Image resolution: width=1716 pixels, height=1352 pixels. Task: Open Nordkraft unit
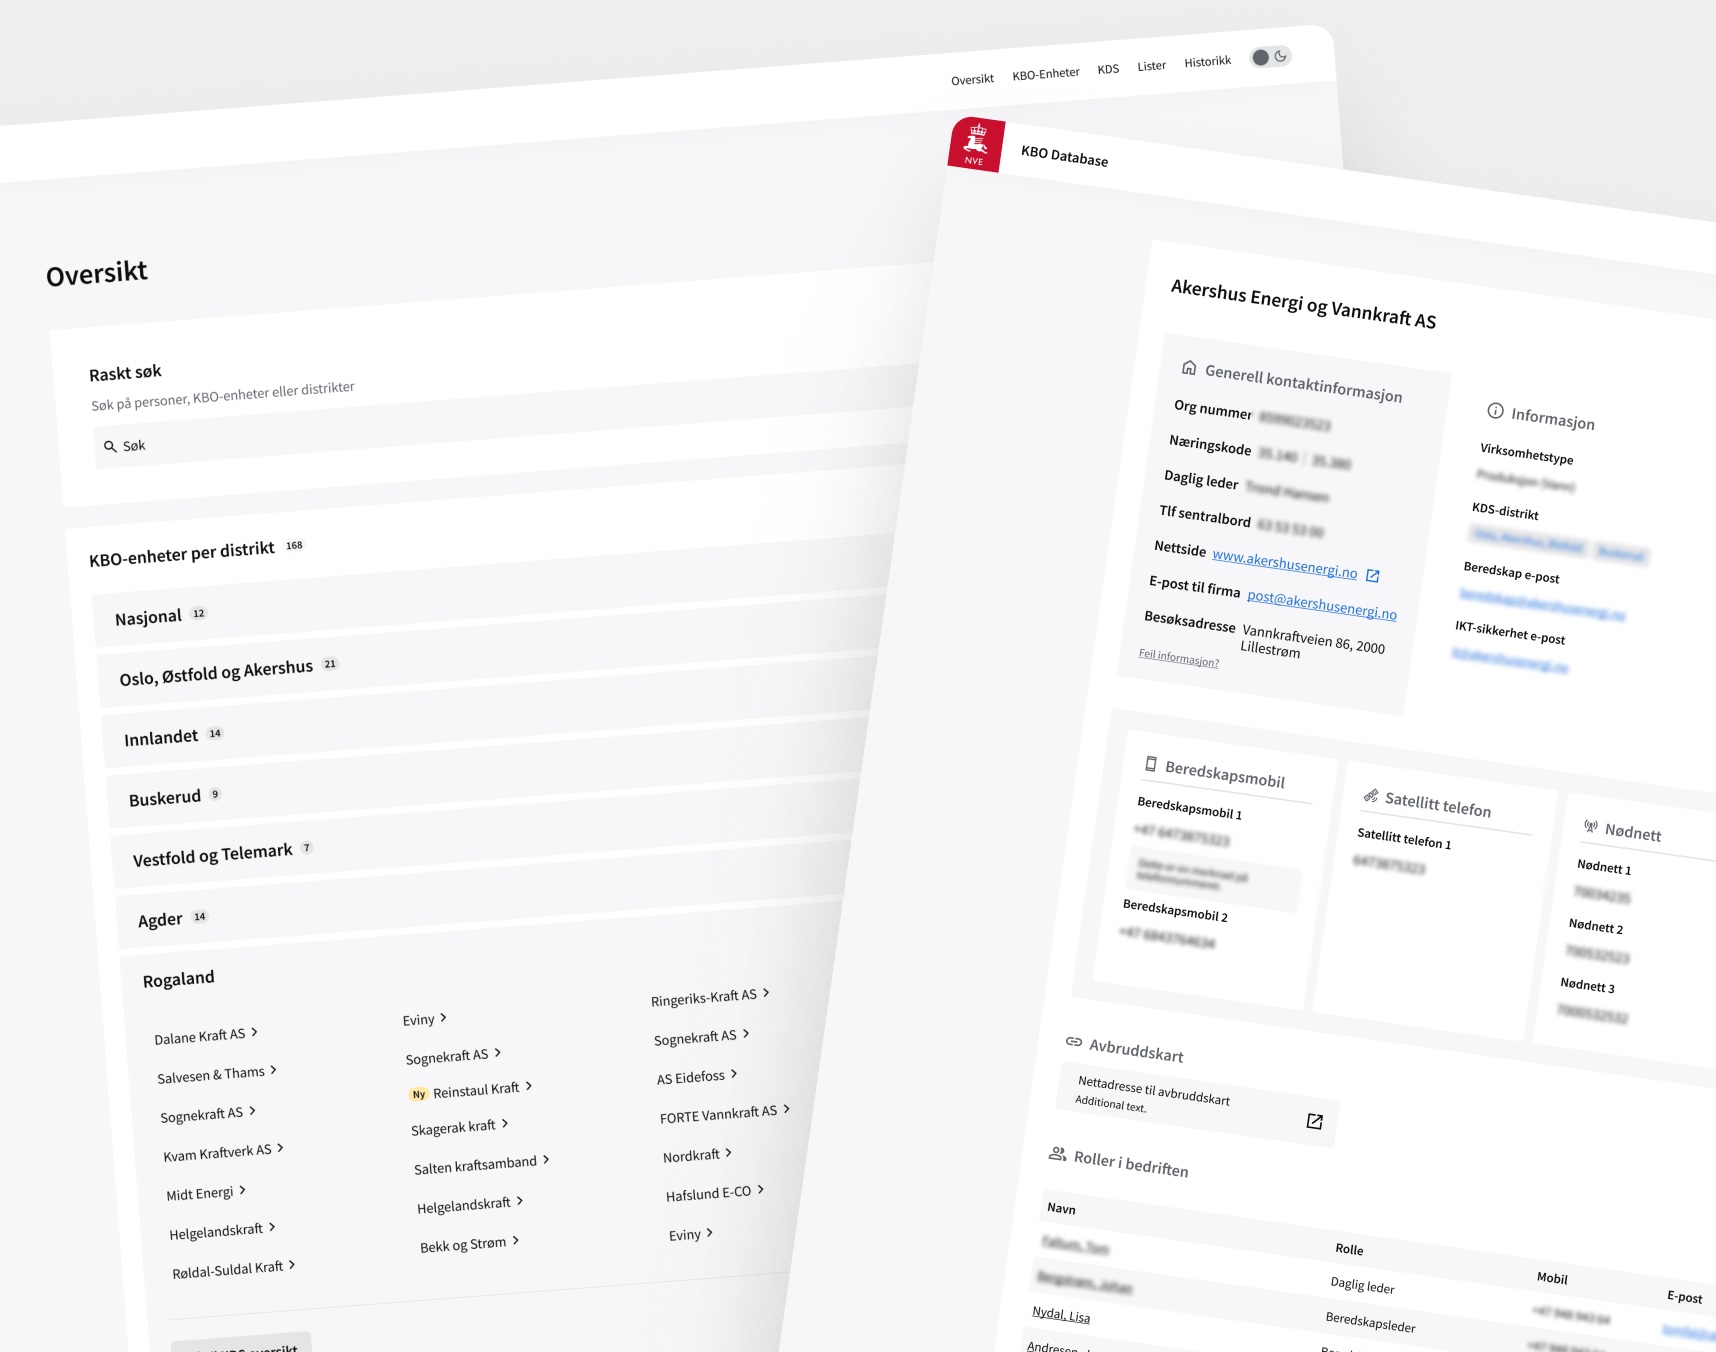point(698,1155)
